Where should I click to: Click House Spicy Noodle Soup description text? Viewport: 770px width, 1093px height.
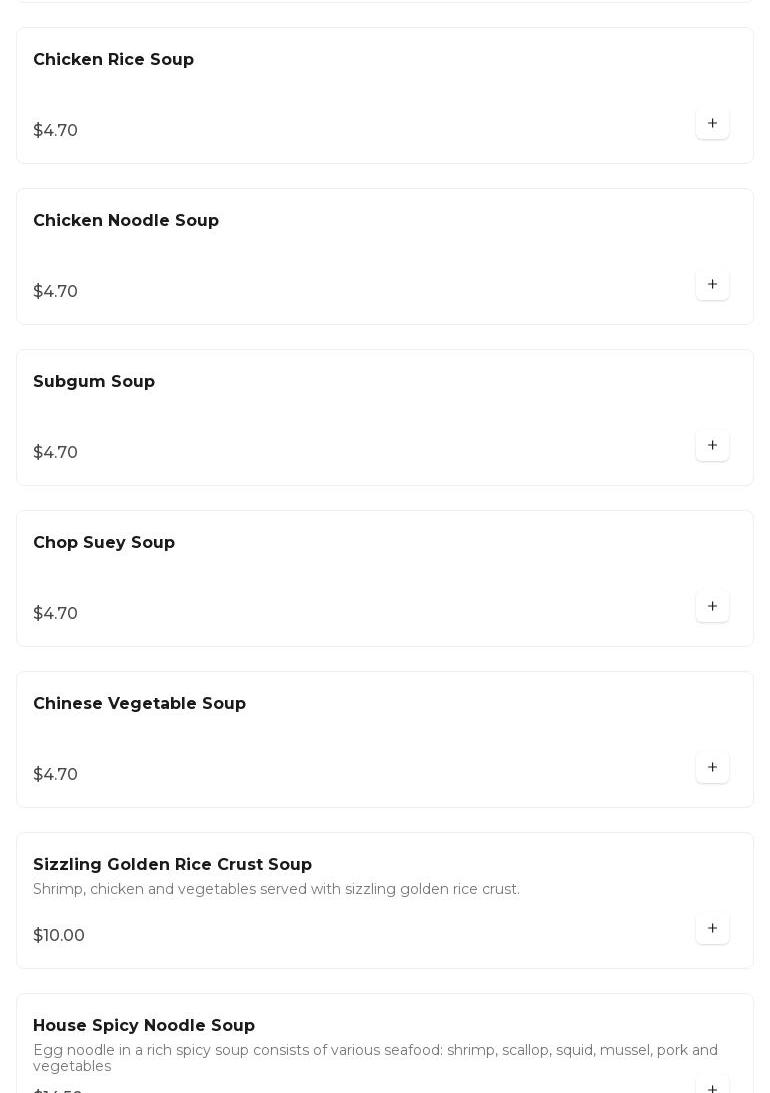pyautogui.click(x=375, y=1058)
